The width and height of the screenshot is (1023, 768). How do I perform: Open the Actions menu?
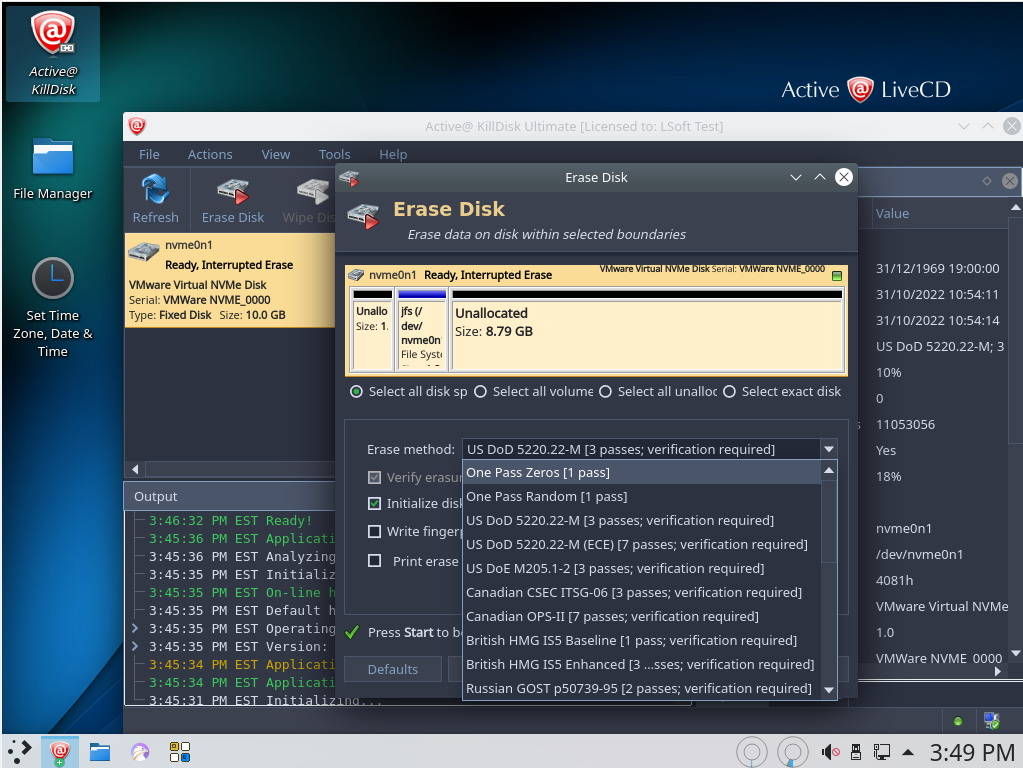click(x=210, y=155)
